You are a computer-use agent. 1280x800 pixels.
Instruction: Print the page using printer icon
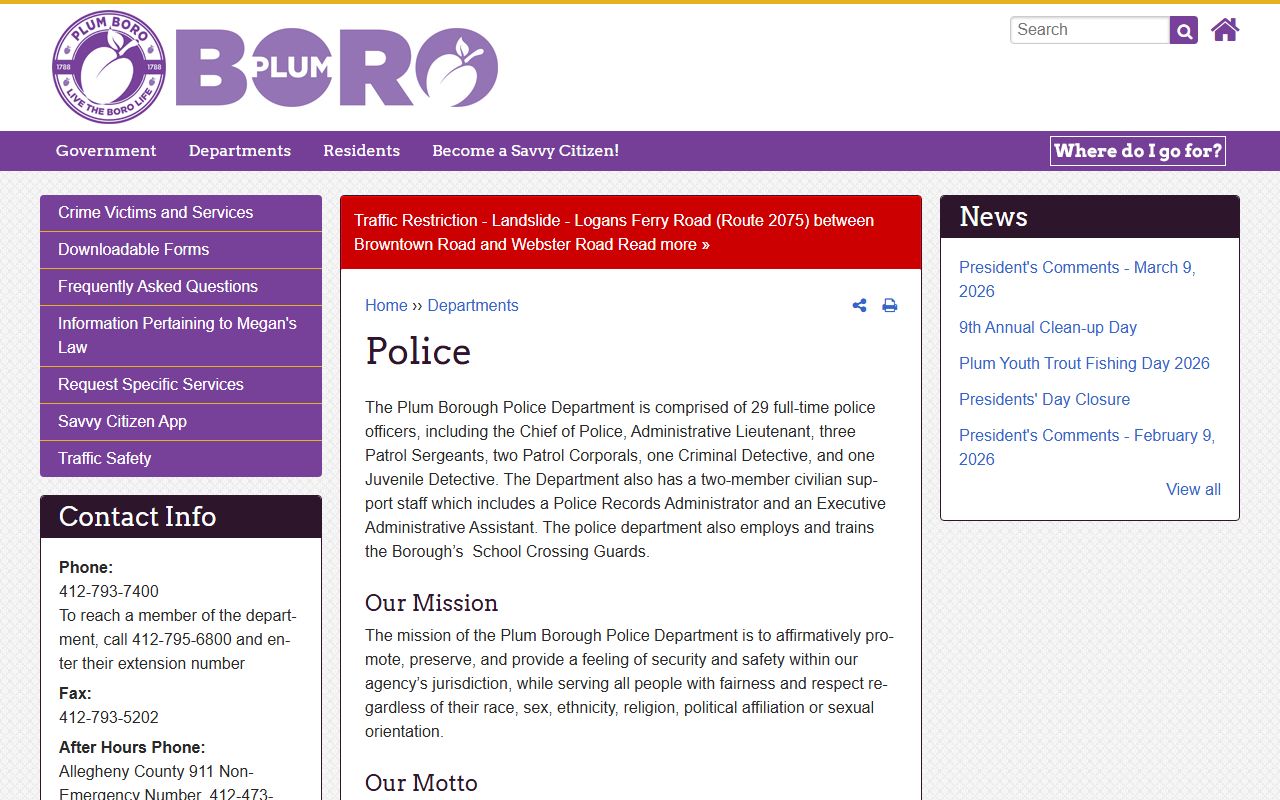[889, 305]
